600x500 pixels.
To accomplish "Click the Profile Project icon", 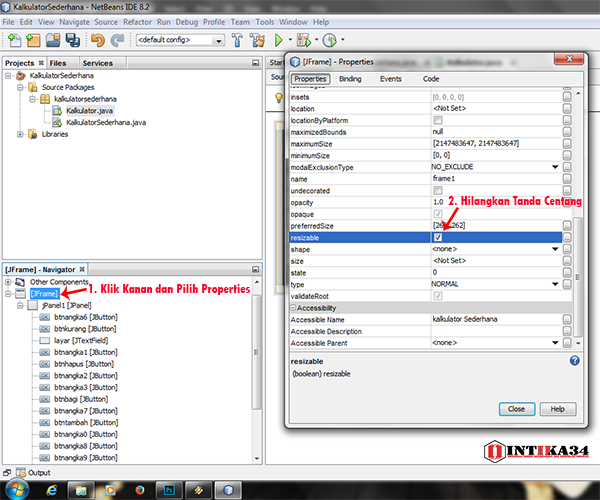I will pyautogui.click(x=330, y=40).
